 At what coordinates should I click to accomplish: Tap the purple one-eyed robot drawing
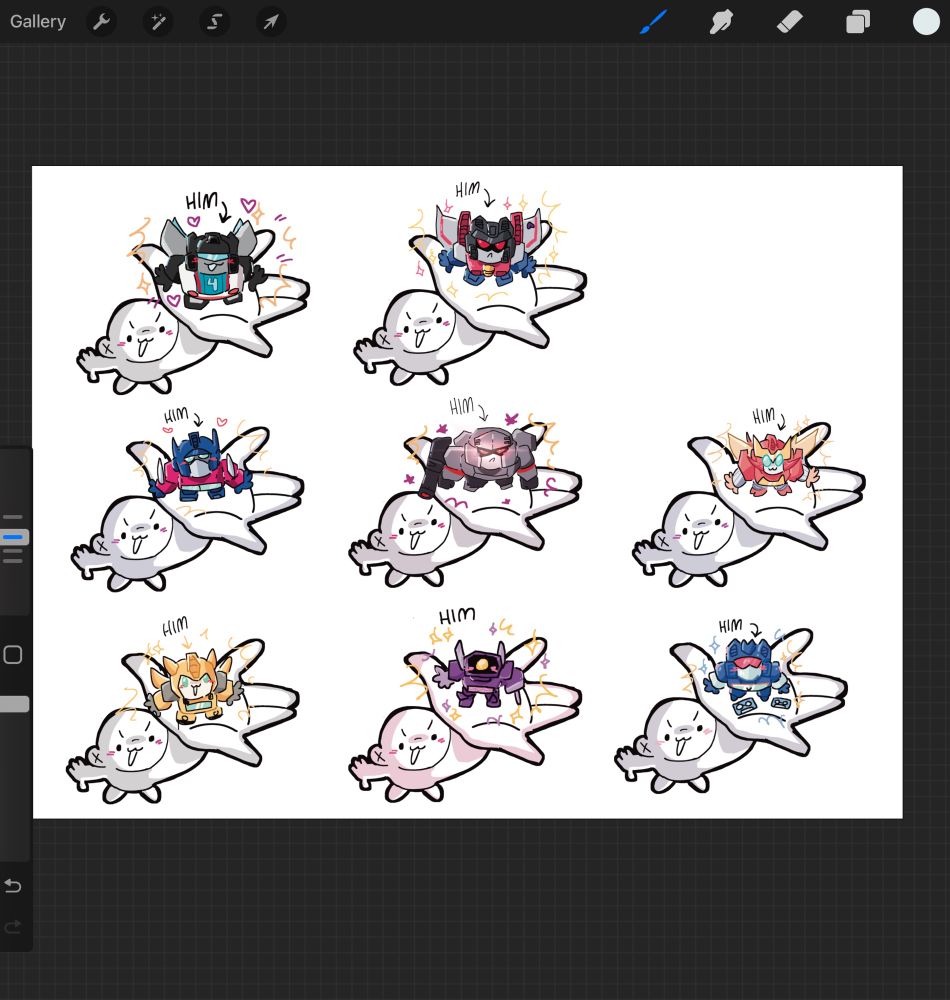point(479,675)
